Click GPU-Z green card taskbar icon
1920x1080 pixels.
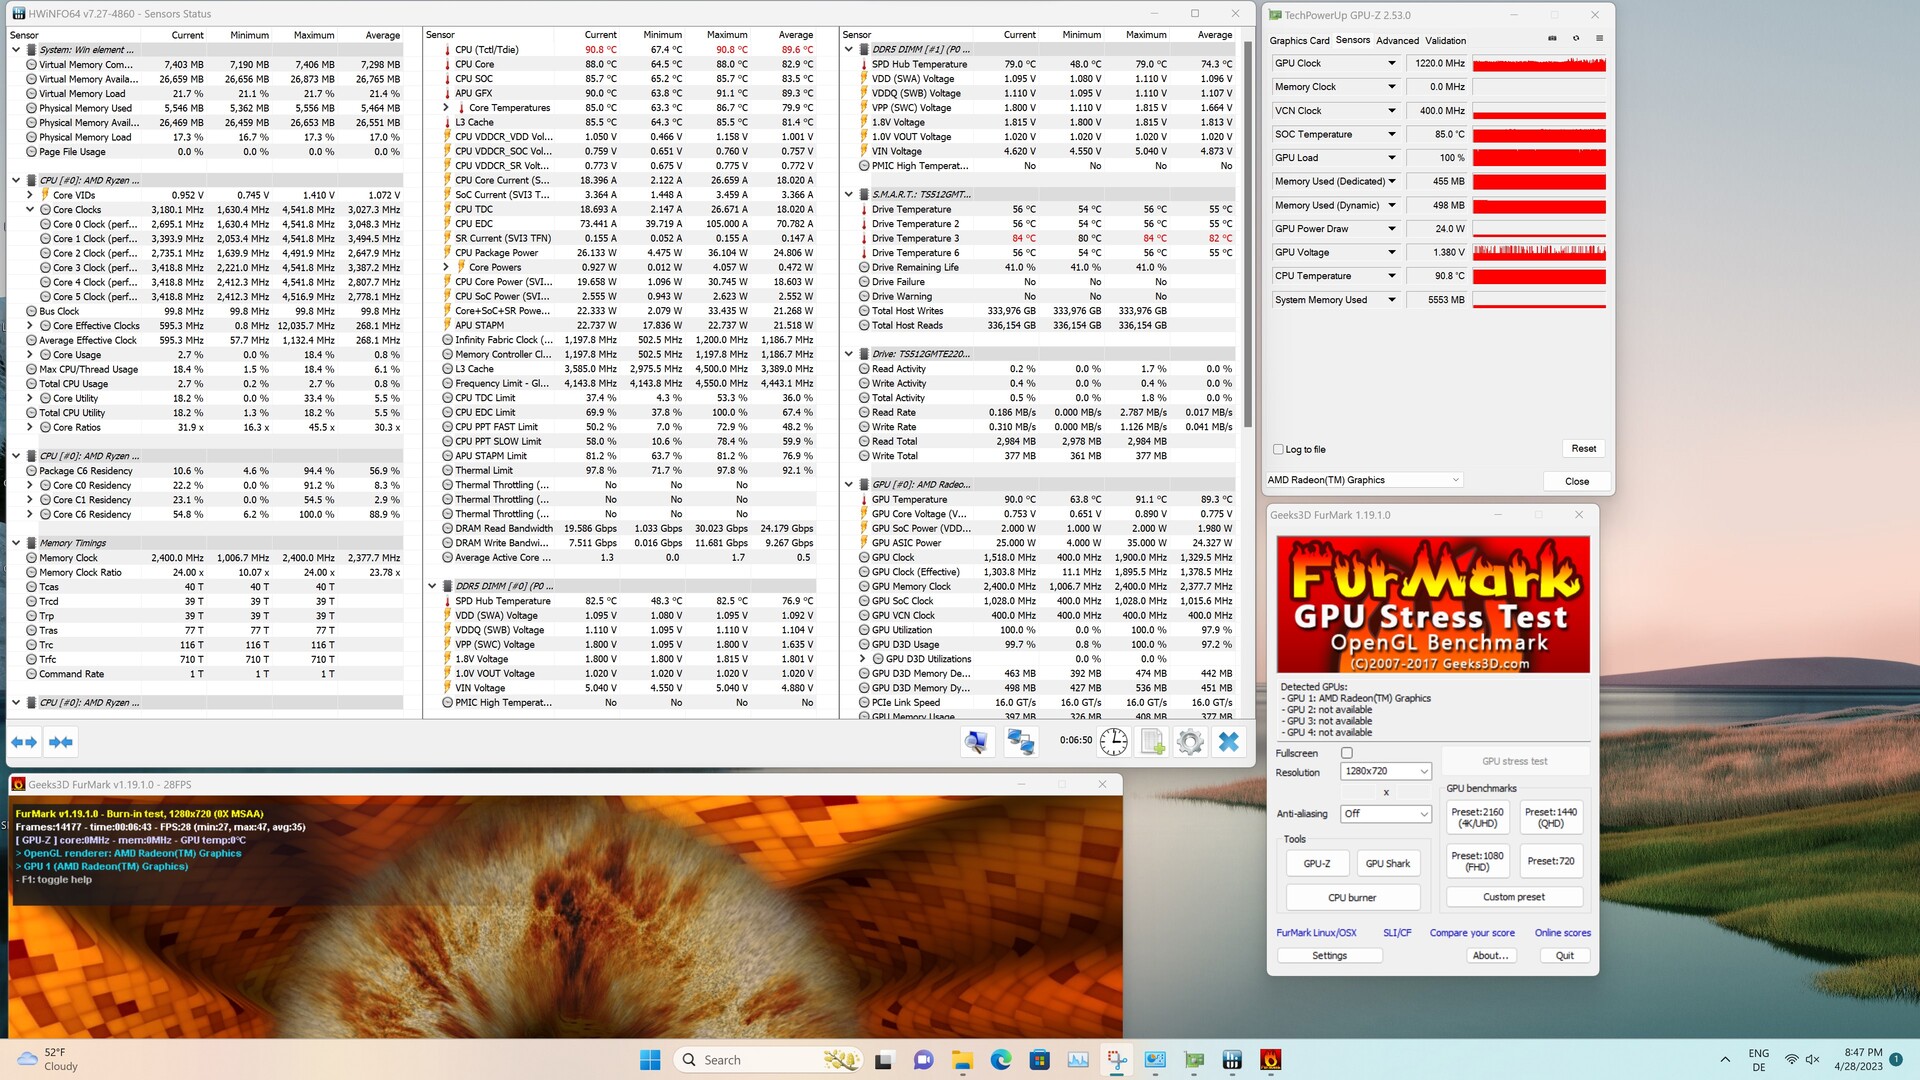pyautogui.click(x=1194, y=1060)
